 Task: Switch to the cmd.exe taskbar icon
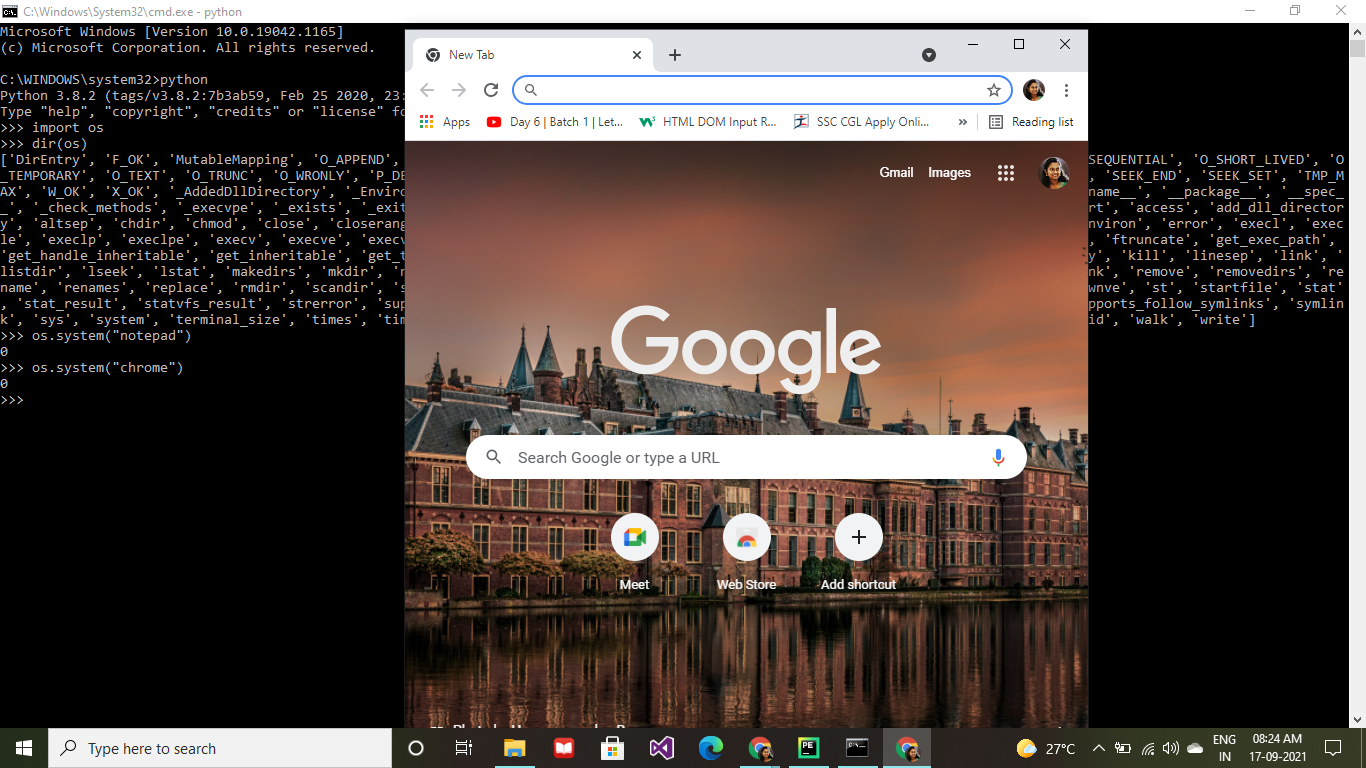(x=857, y=748)
